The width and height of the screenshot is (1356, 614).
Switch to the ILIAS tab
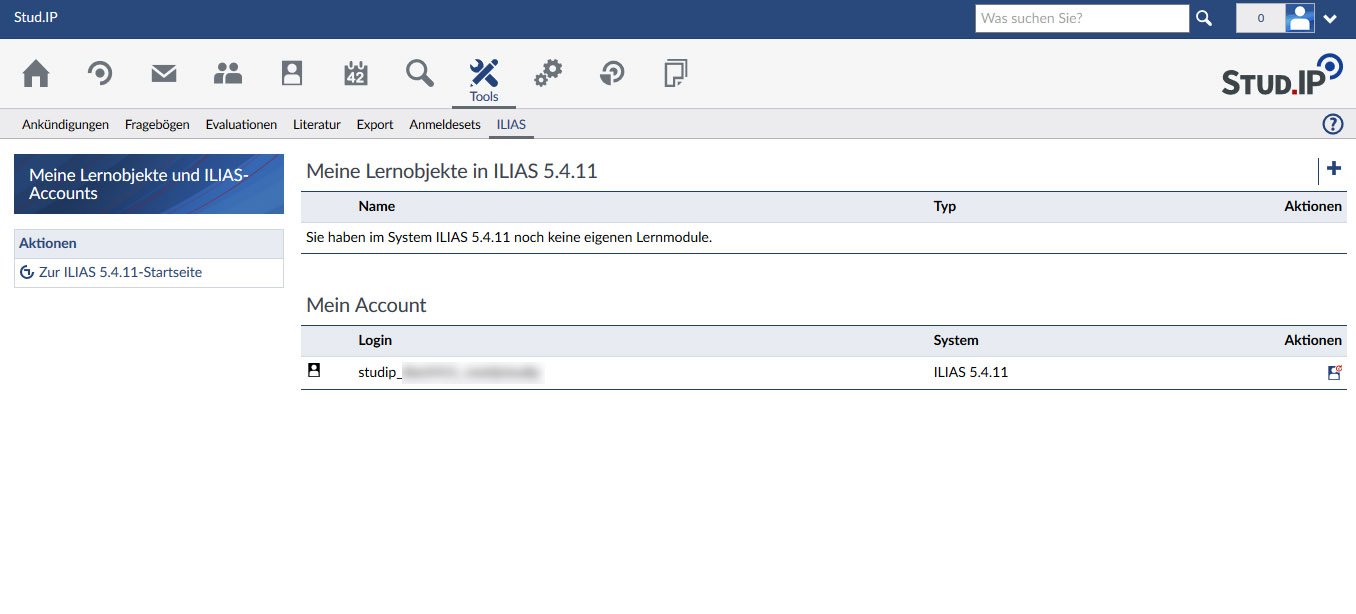(x=511, y=125)
